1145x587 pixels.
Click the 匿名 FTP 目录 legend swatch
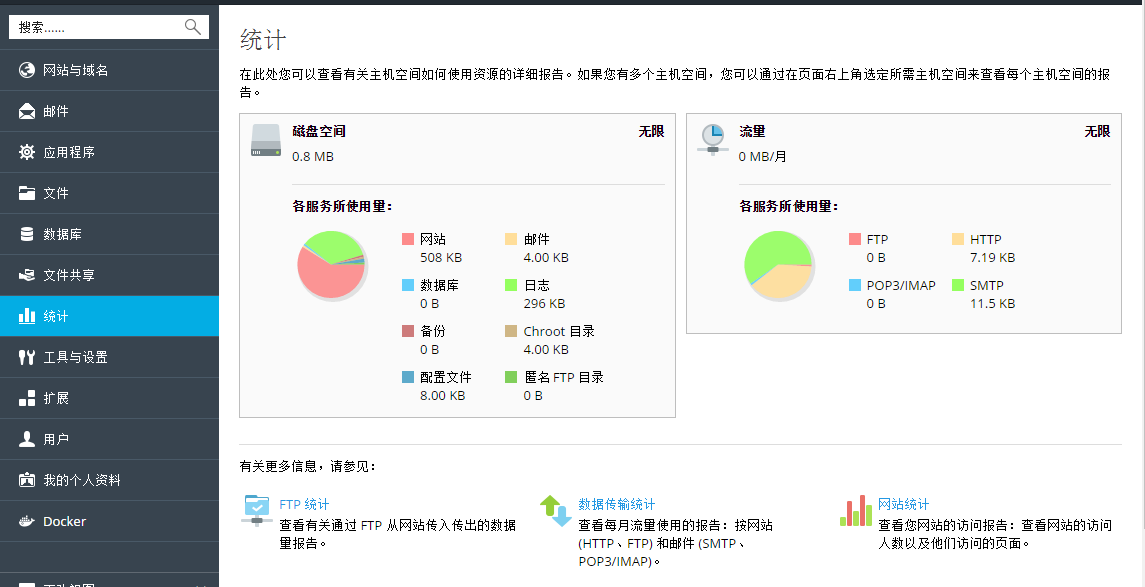coord(511,377)
